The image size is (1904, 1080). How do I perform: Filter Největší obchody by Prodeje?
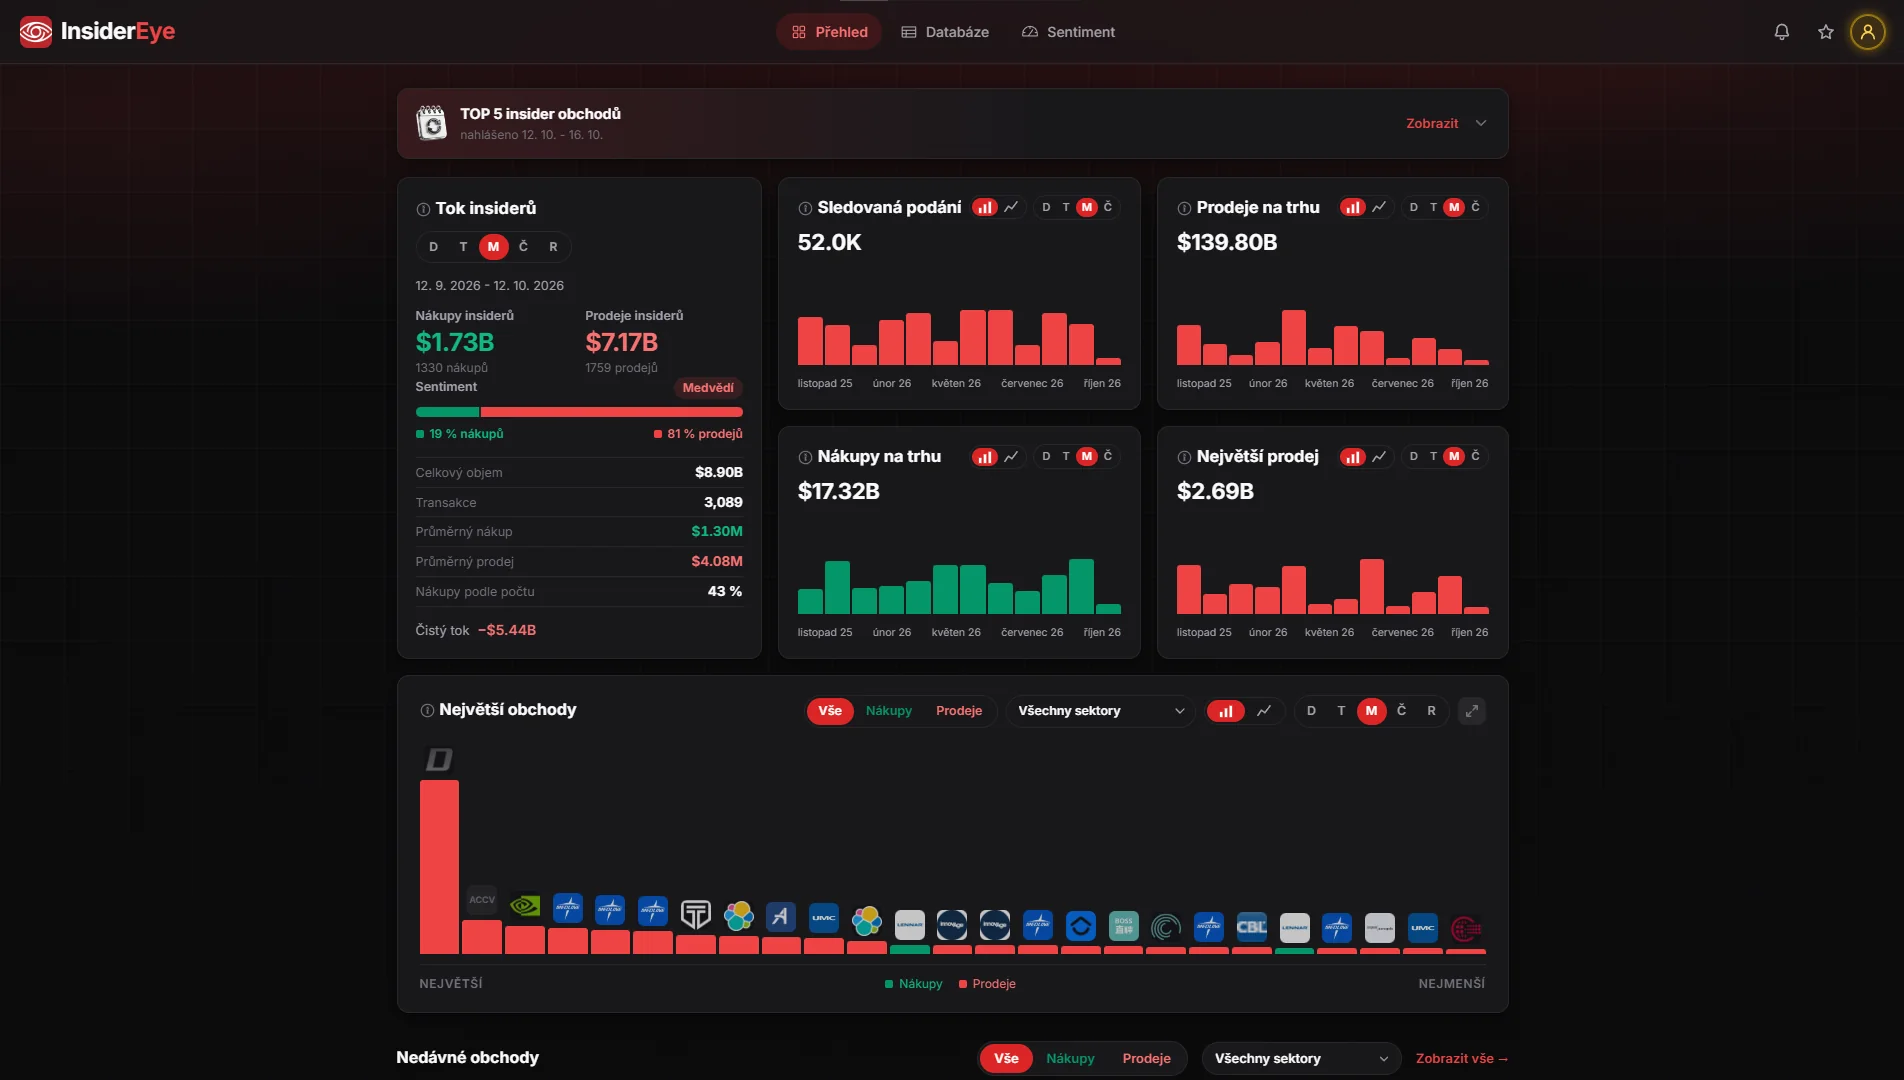coord(959,711)
